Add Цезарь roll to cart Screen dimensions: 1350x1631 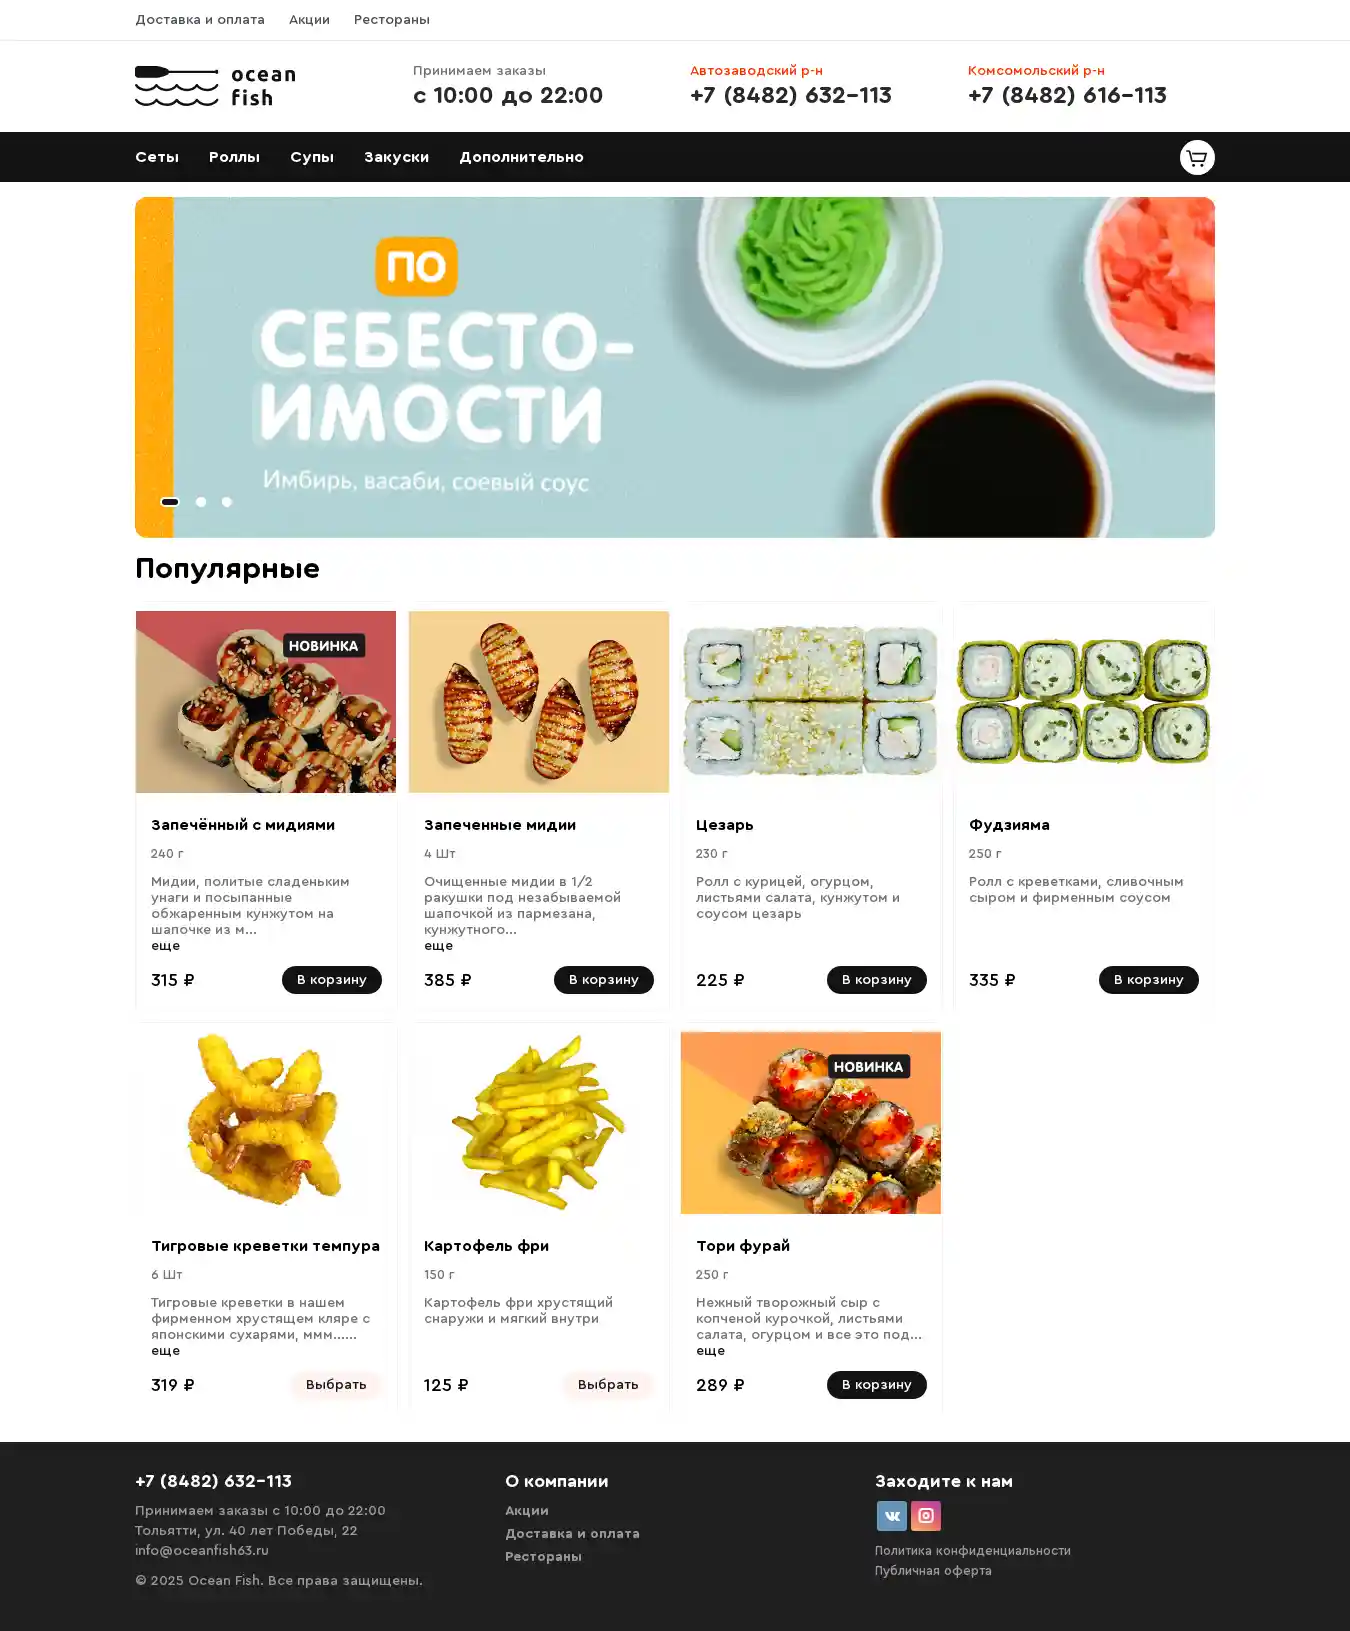point(877,980)
